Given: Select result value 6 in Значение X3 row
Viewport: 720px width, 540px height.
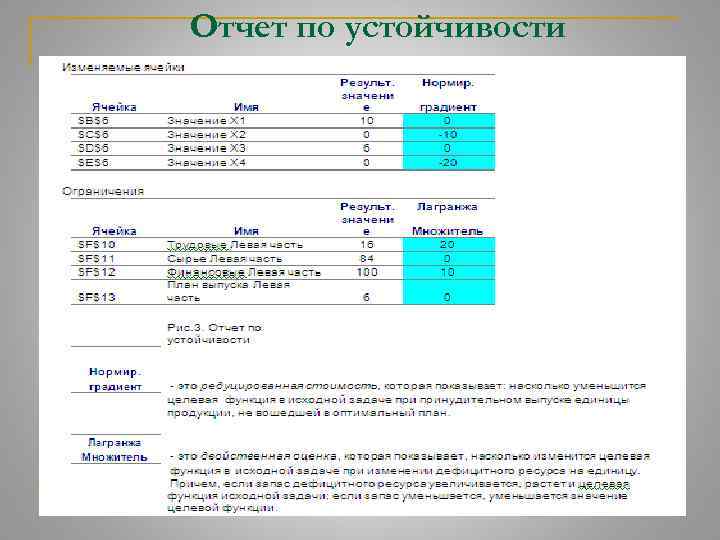Looking at the screenshot, I should [366, 148].
